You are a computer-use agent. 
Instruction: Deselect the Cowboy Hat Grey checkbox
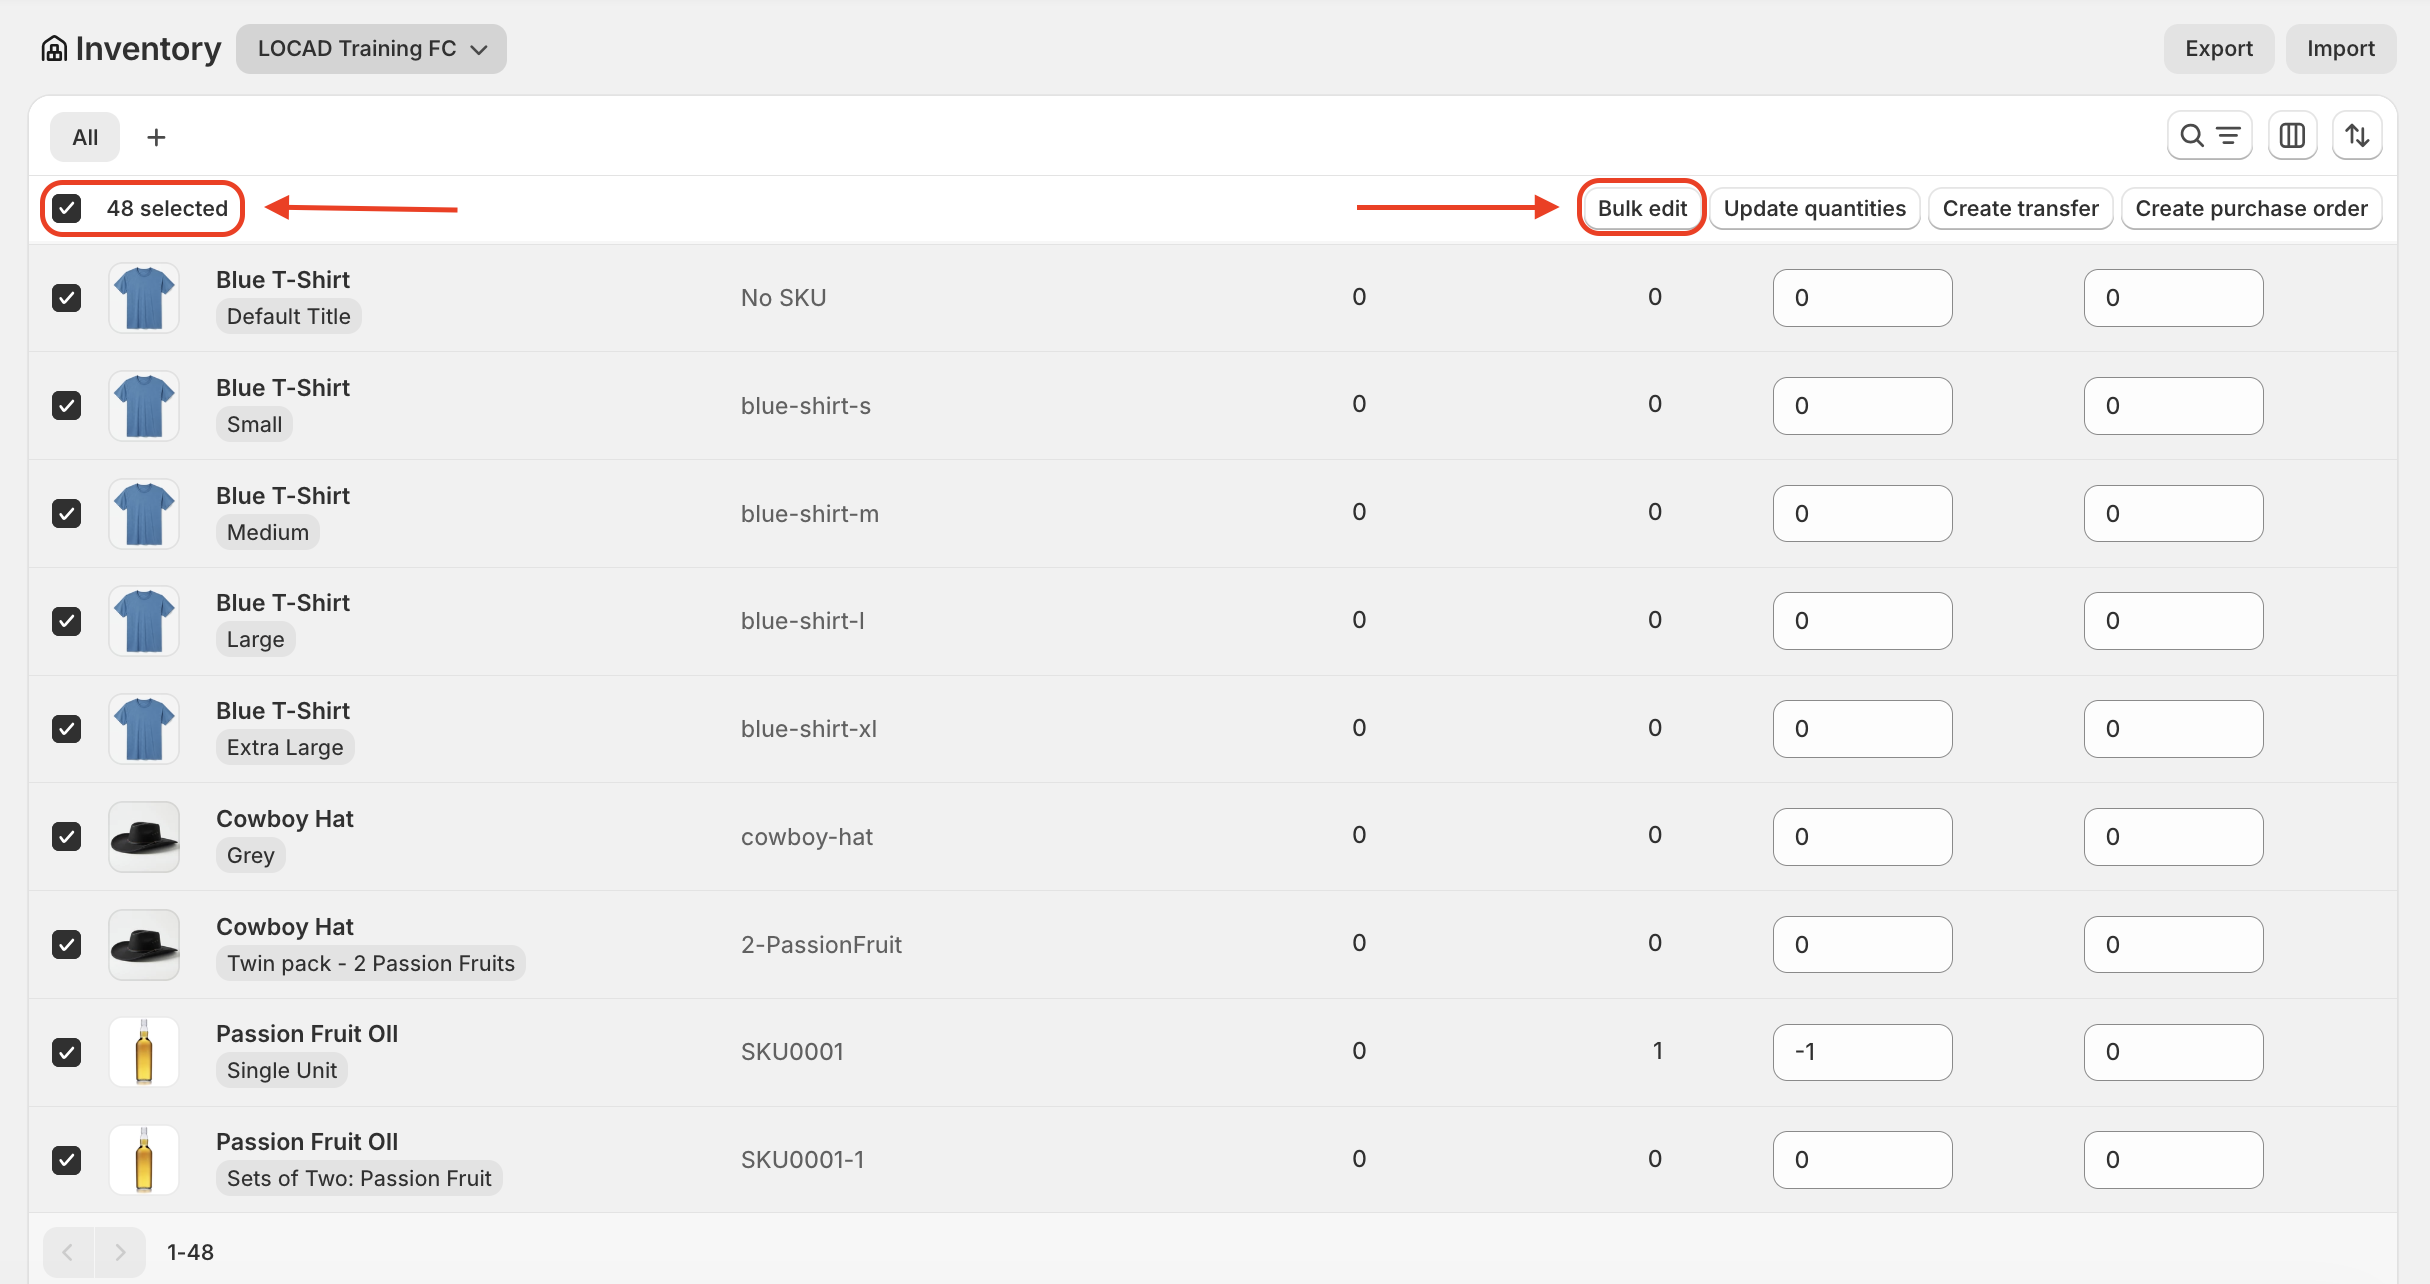coord(67,836)
